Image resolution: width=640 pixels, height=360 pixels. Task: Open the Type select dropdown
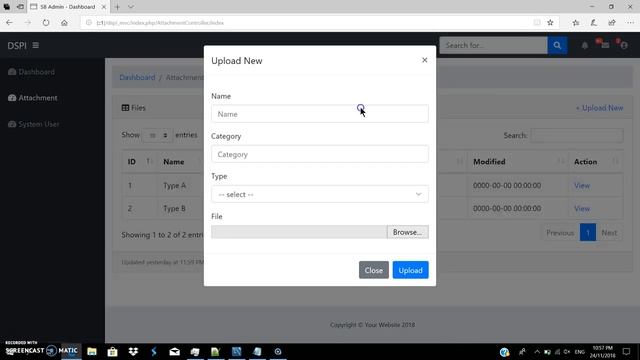click(320, 194)
